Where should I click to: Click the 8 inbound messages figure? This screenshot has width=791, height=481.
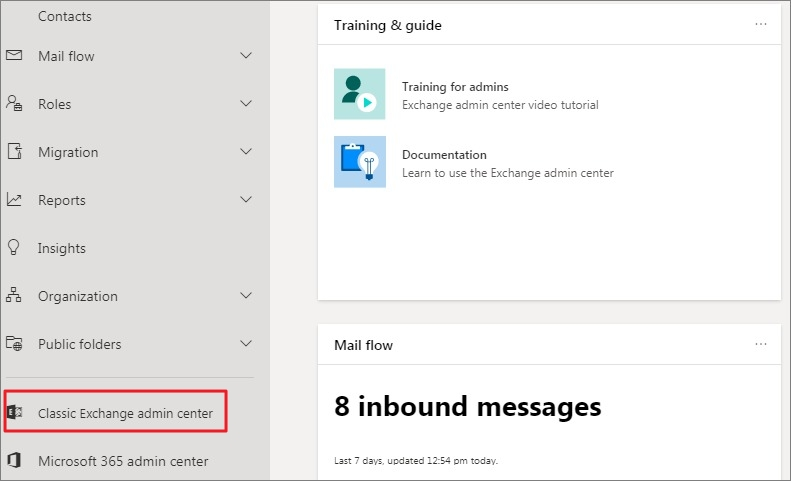tap(468, 406)
